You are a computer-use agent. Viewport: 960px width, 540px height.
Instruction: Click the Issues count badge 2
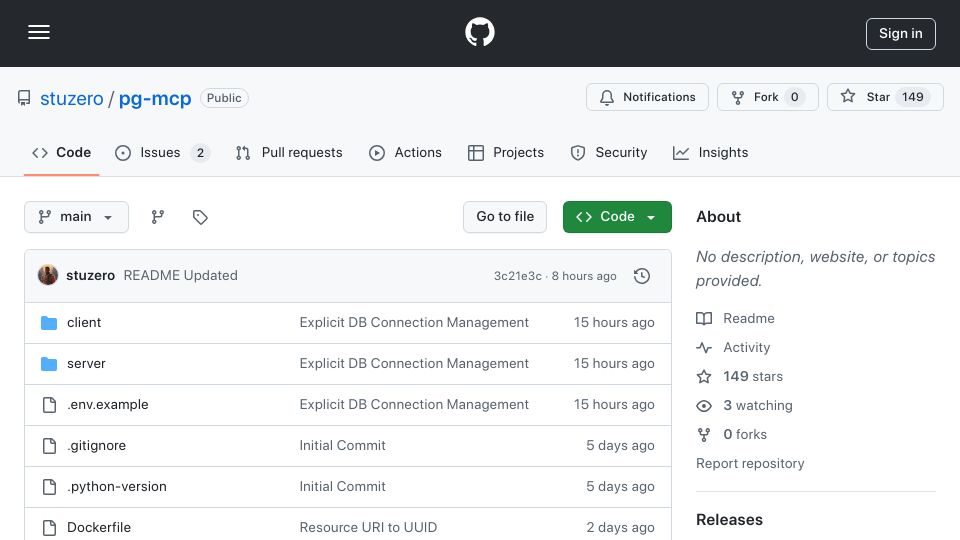[200, 153]
